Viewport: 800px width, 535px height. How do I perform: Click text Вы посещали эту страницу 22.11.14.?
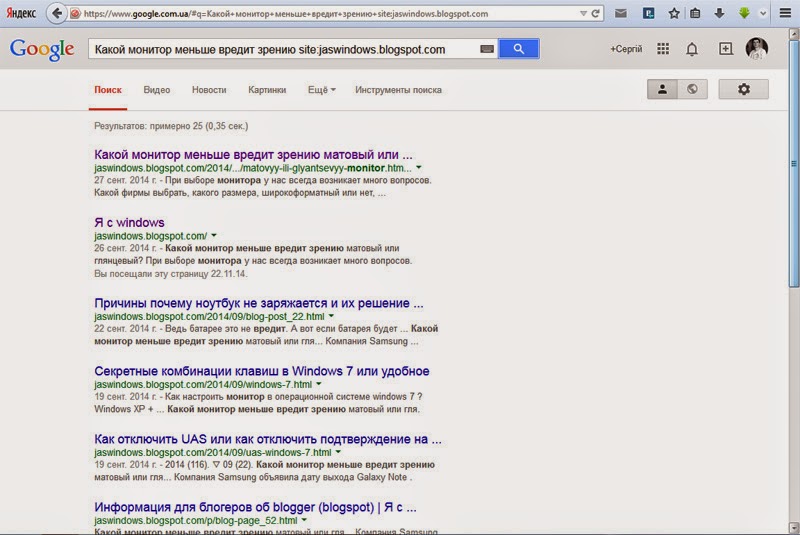(x=170, y=274)
